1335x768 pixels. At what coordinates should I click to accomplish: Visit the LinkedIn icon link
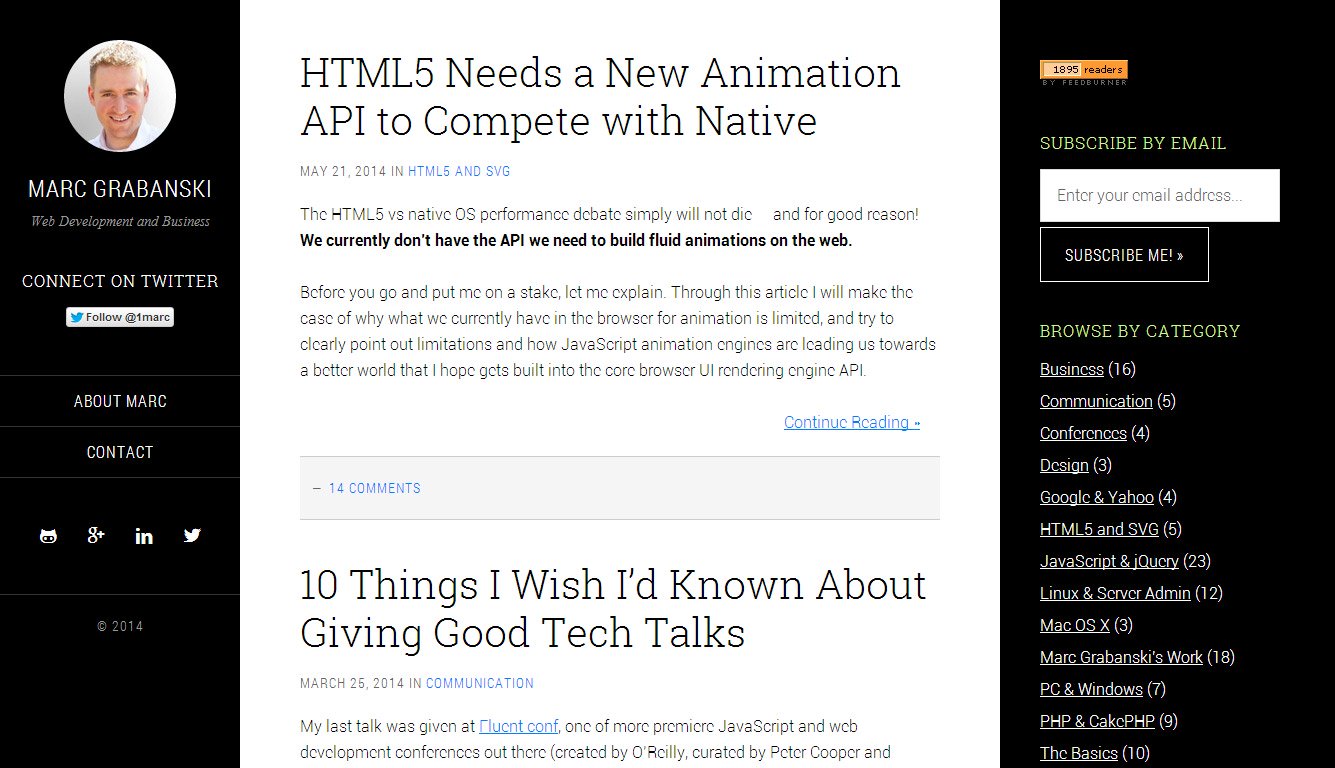(x=144, y=536)
